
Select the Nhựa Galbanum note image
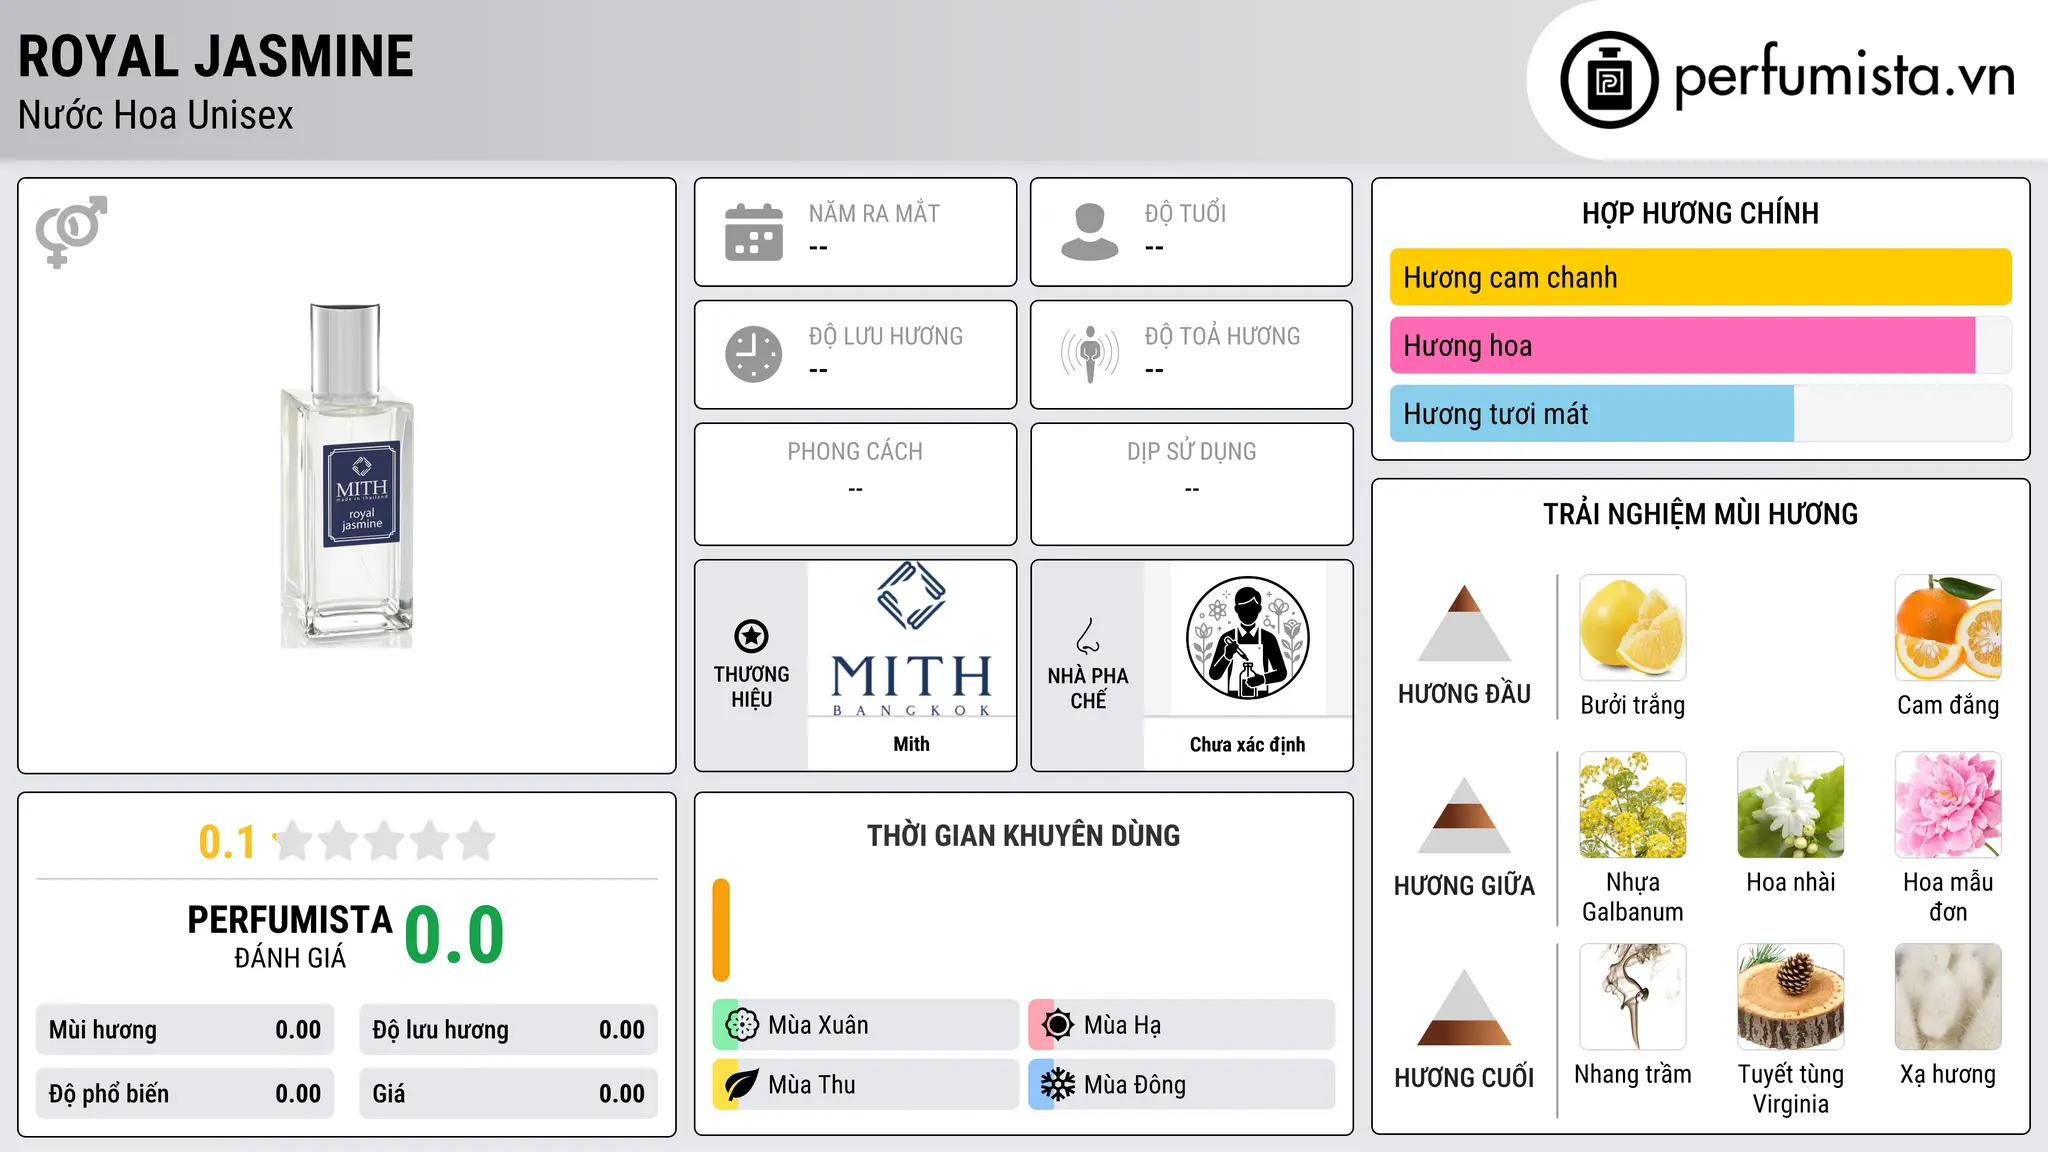tap(1633, 805)
